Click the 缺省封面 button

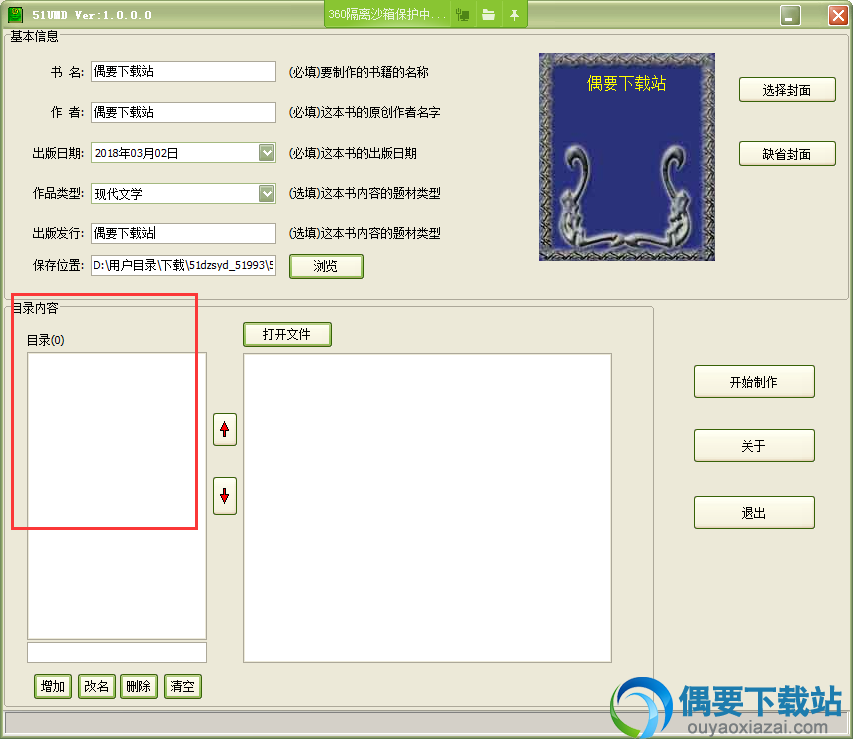point(787,154)
